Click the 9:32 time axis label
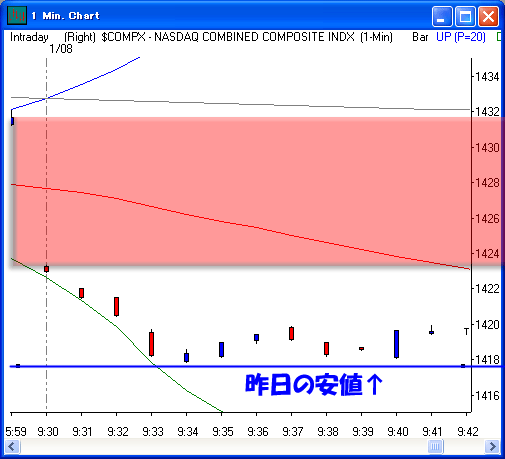This screenshot has width=505, height=459. coord(118,432)
